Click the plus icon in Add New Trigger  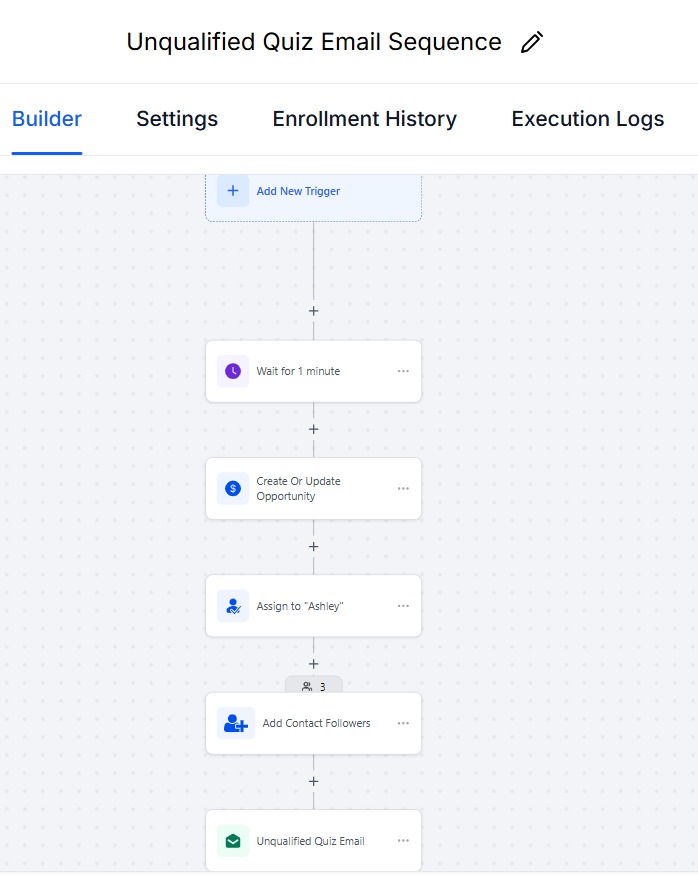click(x=233, y=191)
